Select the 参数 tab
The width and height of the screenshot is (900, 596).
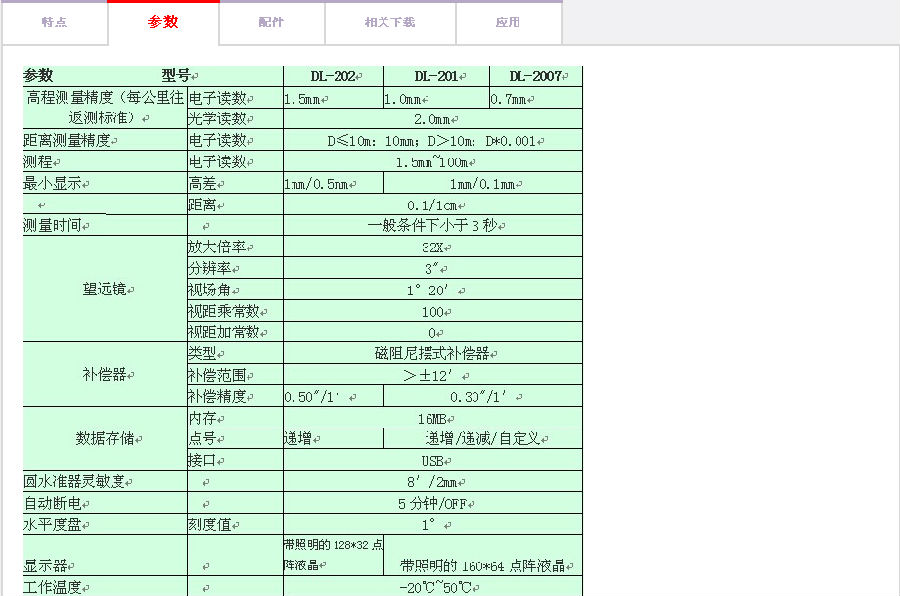(x=163, y=22)
